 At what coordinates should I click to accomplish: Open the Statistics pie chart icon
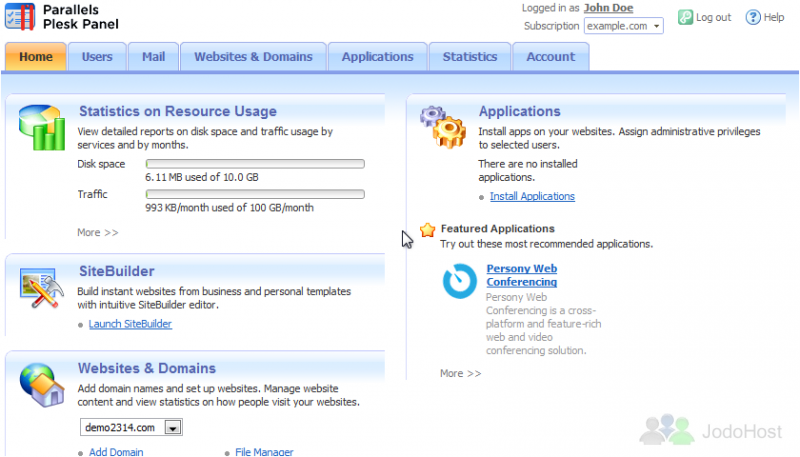[x=42, y=128]
